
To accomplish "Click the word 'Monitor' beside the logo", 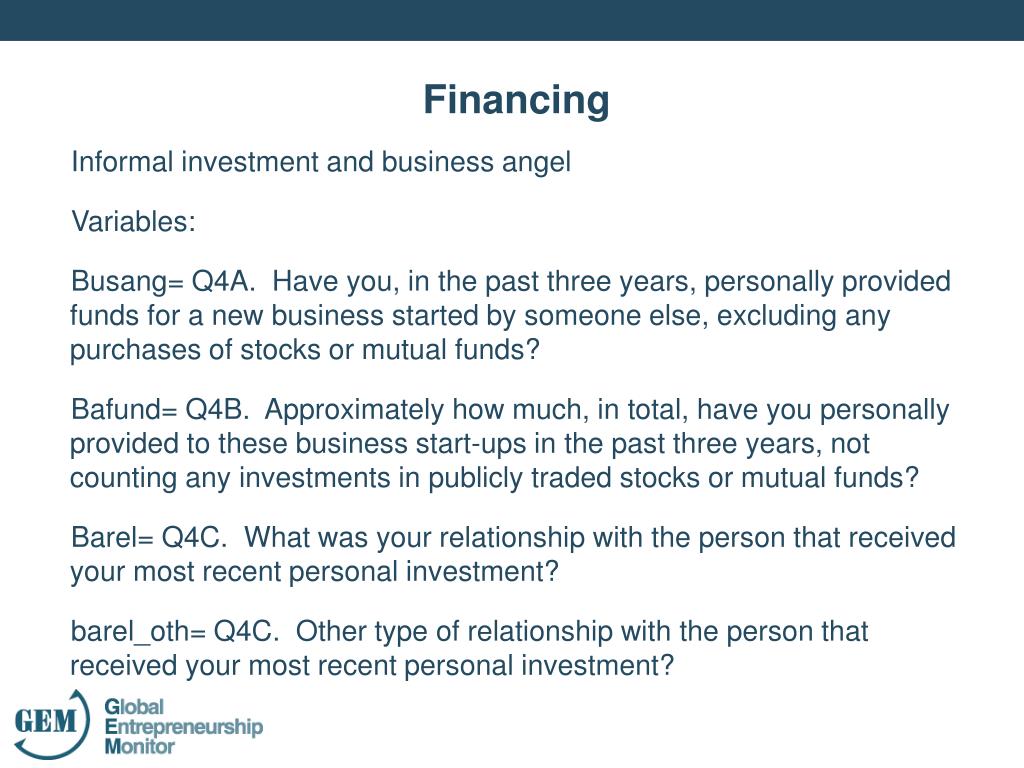I will [140, 746].
